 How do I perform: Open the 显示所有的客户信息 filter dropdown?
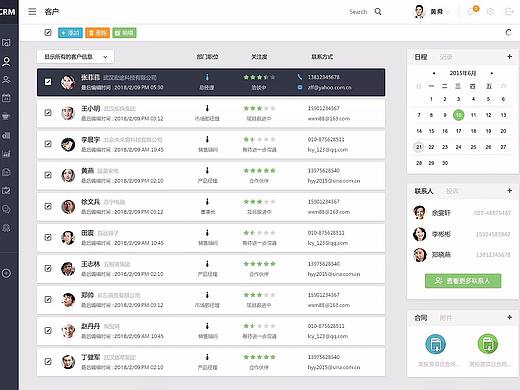click(x=75, y=57)
